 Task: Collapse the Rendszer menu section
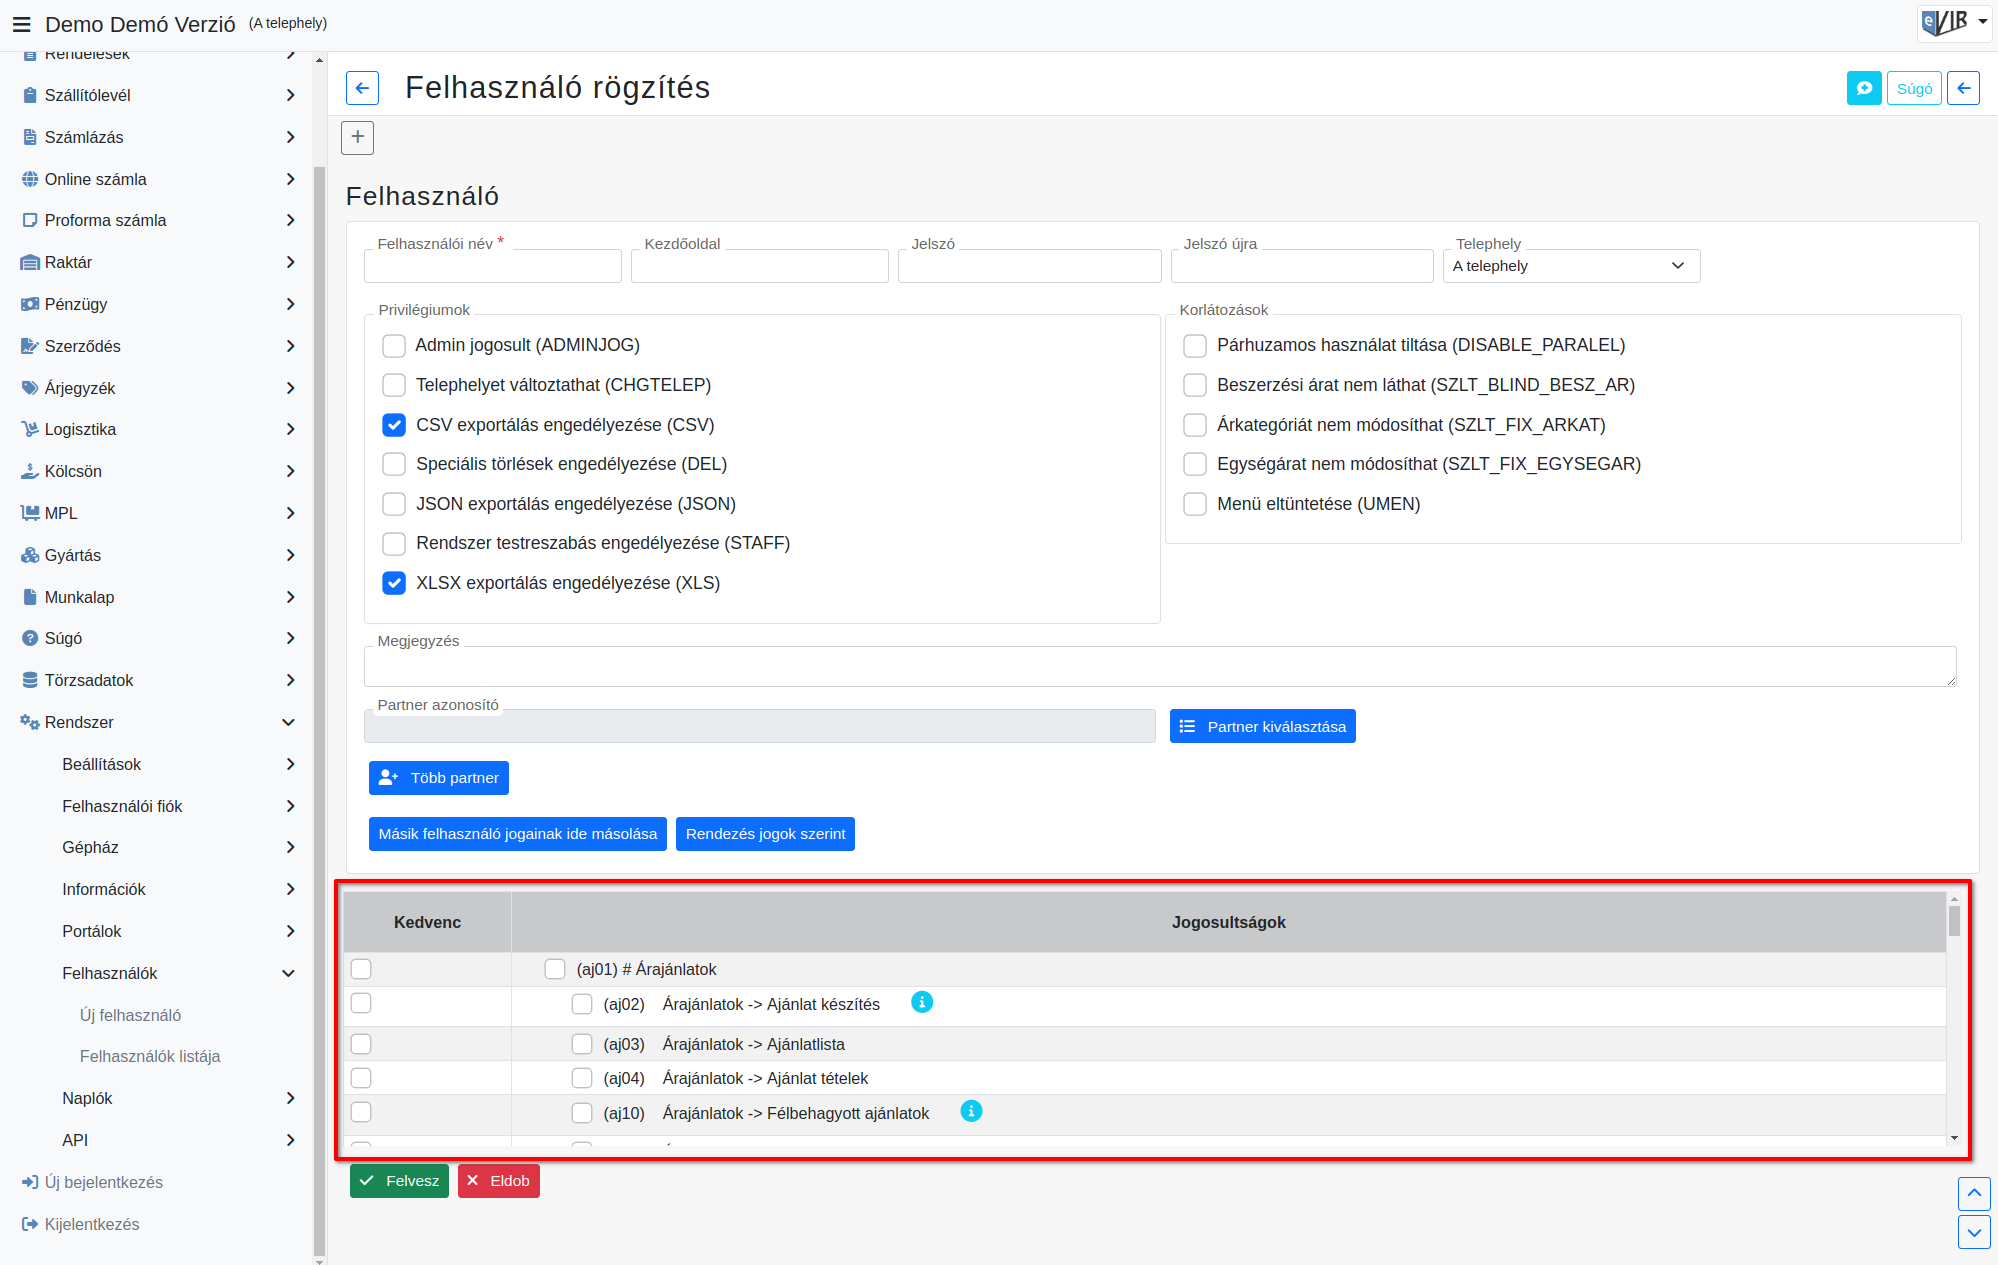(x=160, y=722)
